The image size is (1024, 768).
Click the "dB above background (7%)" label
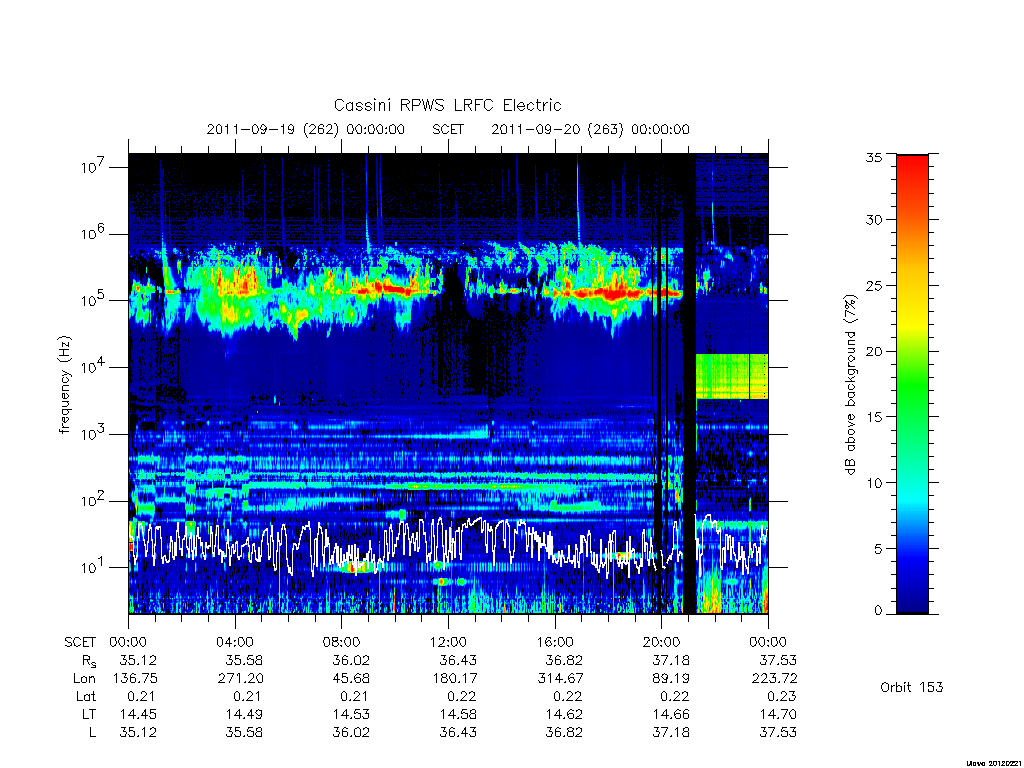pyautogui.click(x=850, y=385)
